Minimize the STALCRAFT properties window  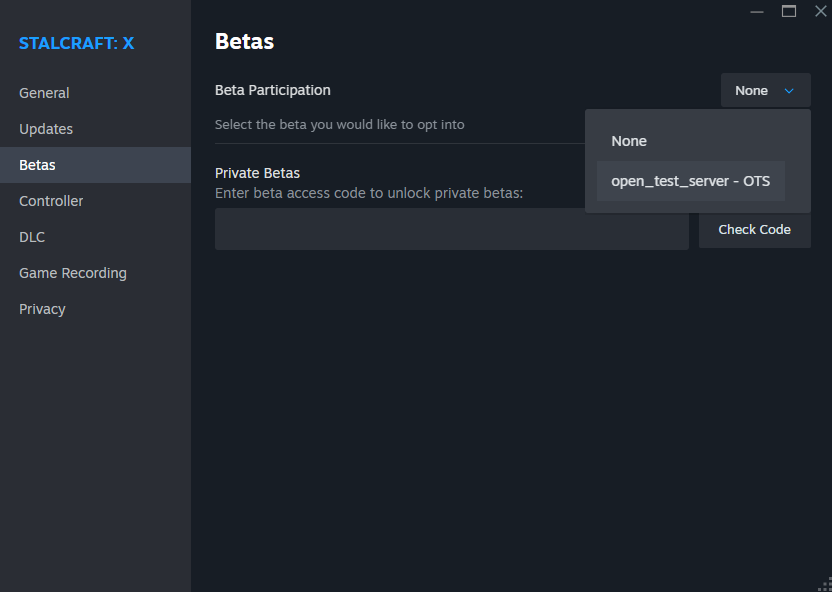(x=757, y=12)
